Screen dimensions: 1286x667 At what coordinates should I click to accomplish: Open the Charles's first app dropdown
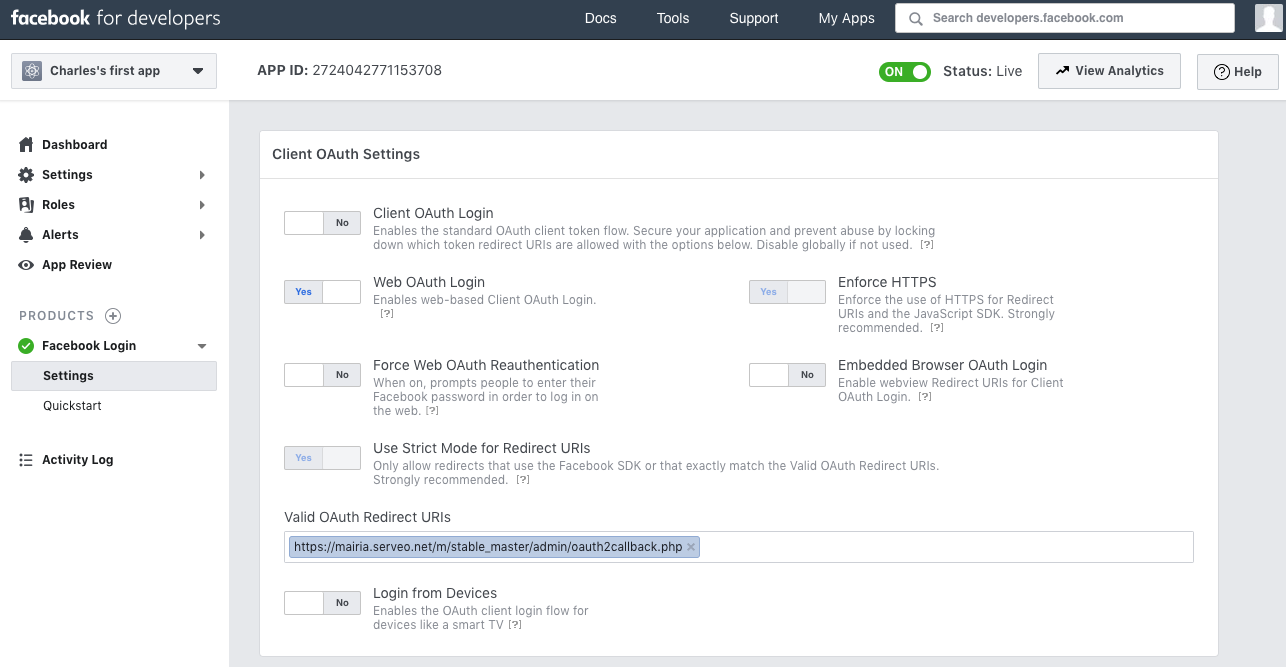click(x=114, y=71)
